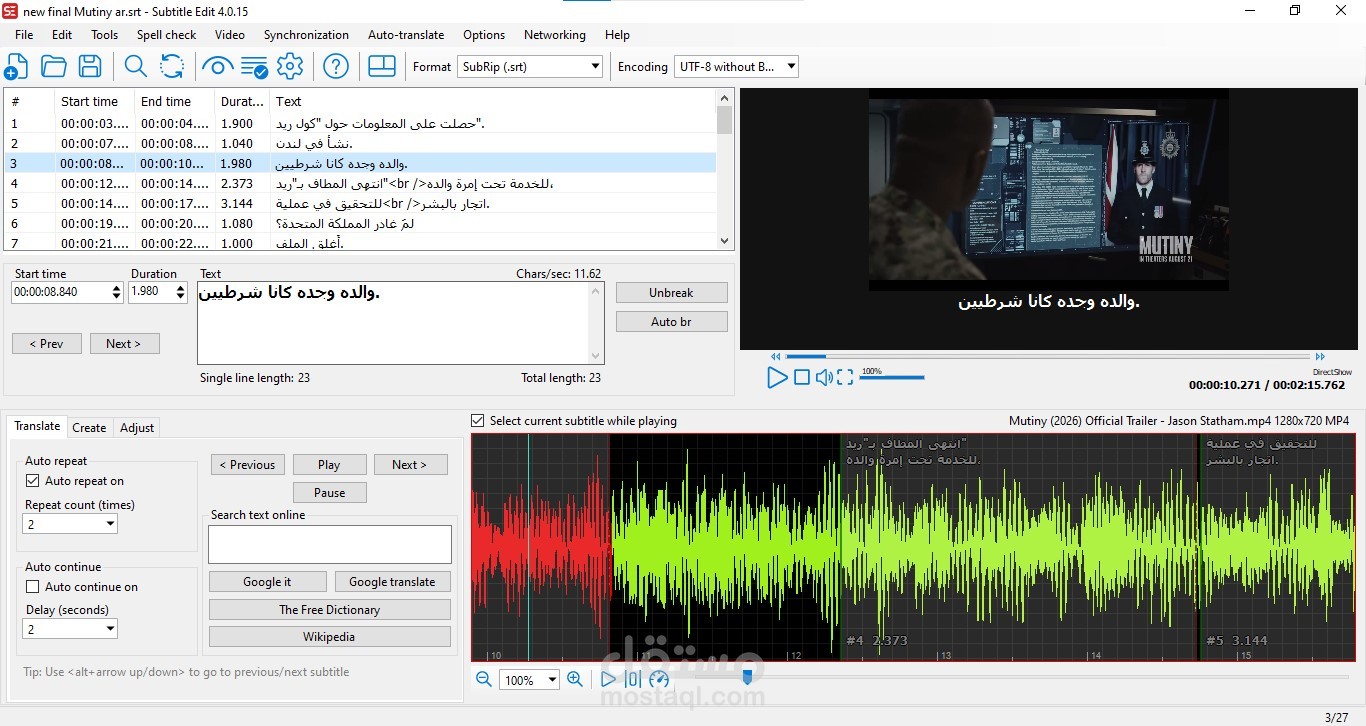Click the Pause button in Translate tab

tap(329, 493)
